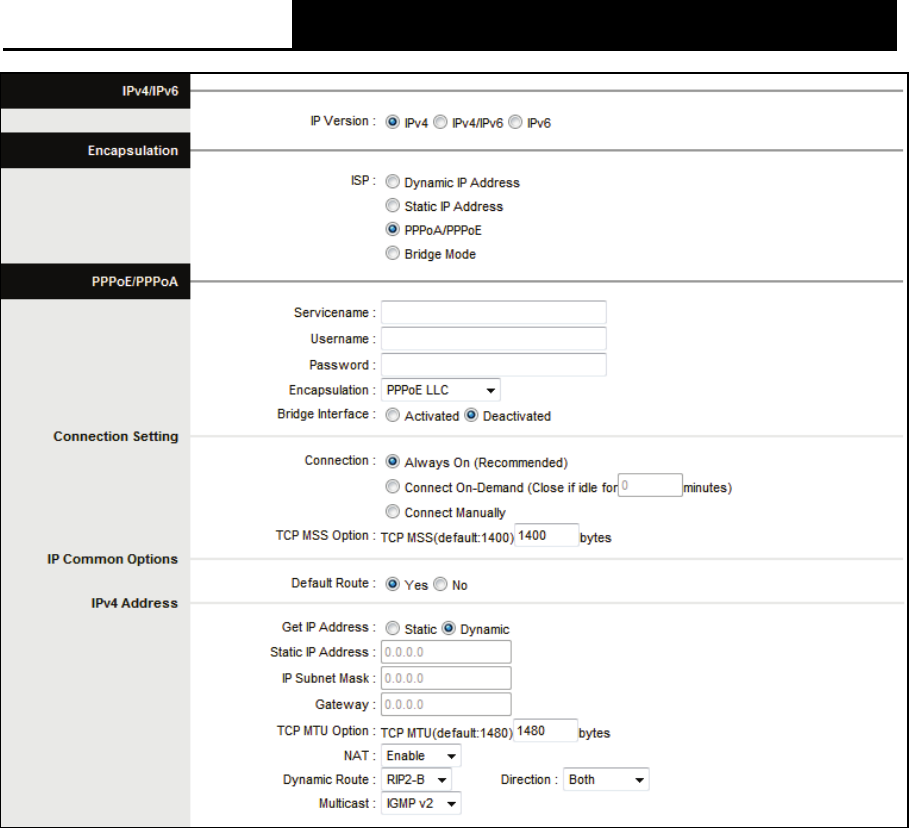Viewport: 909px width, 828px height.
Task: Set Default Route to No
Action: (x=441, y=584)
